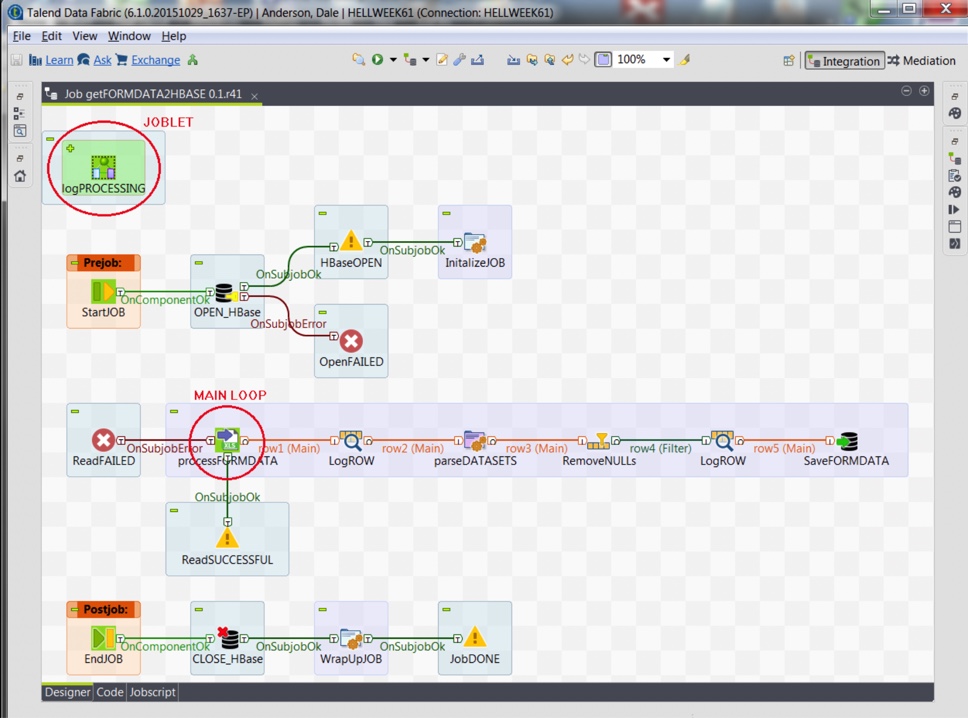968x718 pixels.
Task: Select the parseDATASETS component
Action: (475, 440)
